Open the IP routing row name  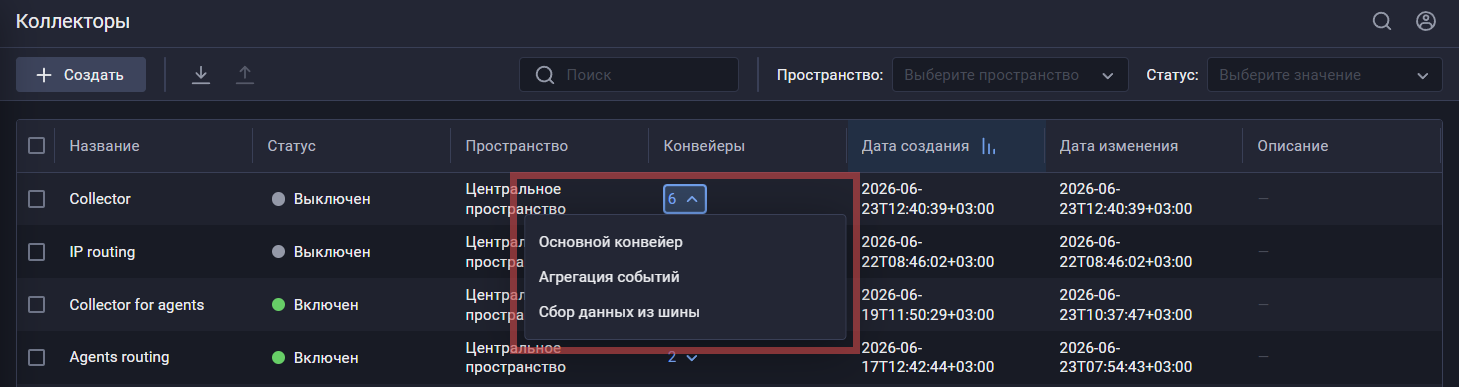coord(102,252)
